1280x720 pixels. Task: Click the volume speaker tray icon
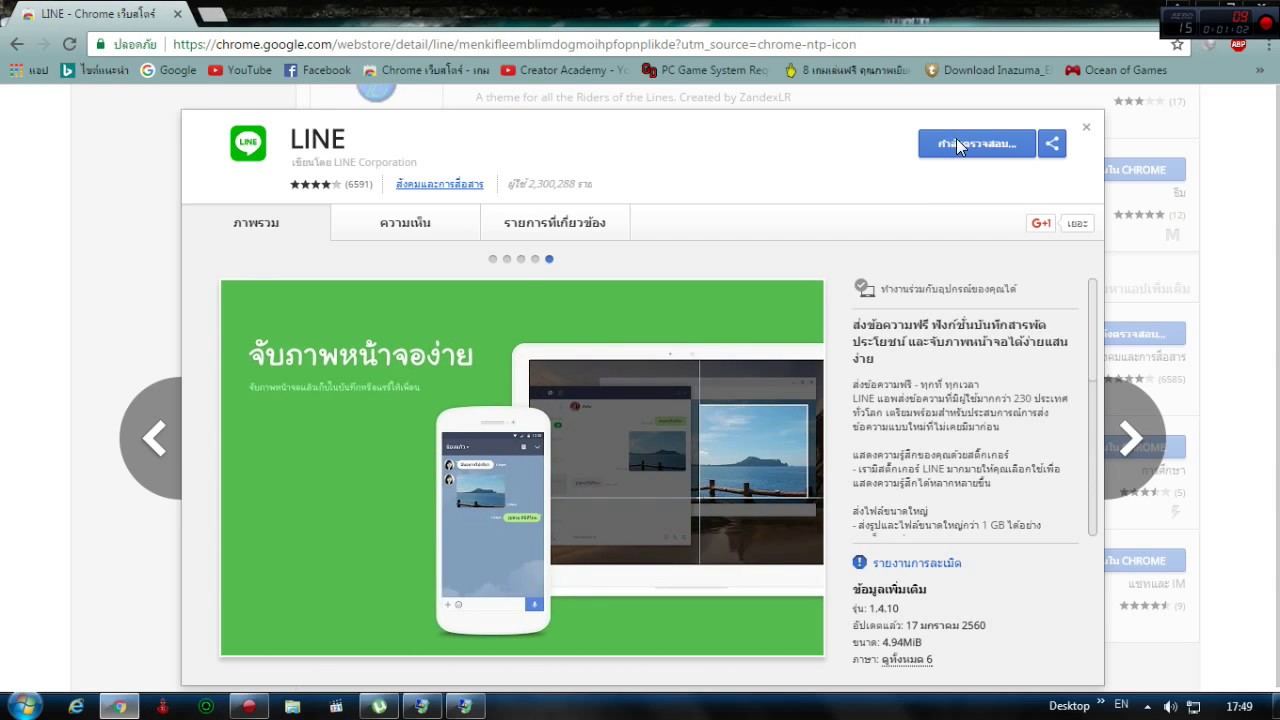(1170, 706)
